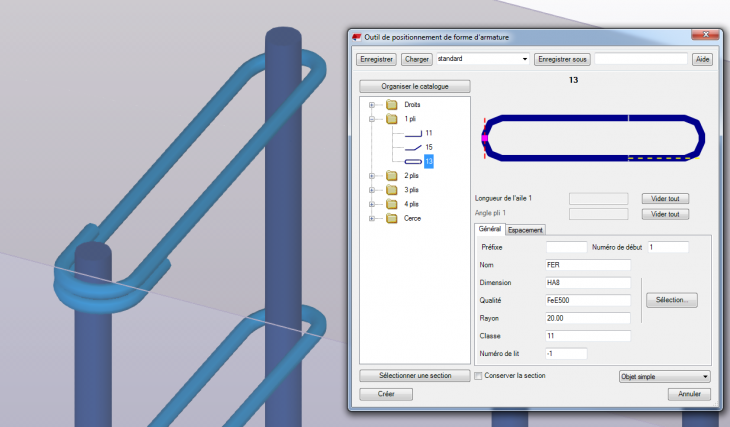Click the highlighted 13 tree label
Image resolution: width=730 pixels, height=427 pixels.
(x=429, y=162)
